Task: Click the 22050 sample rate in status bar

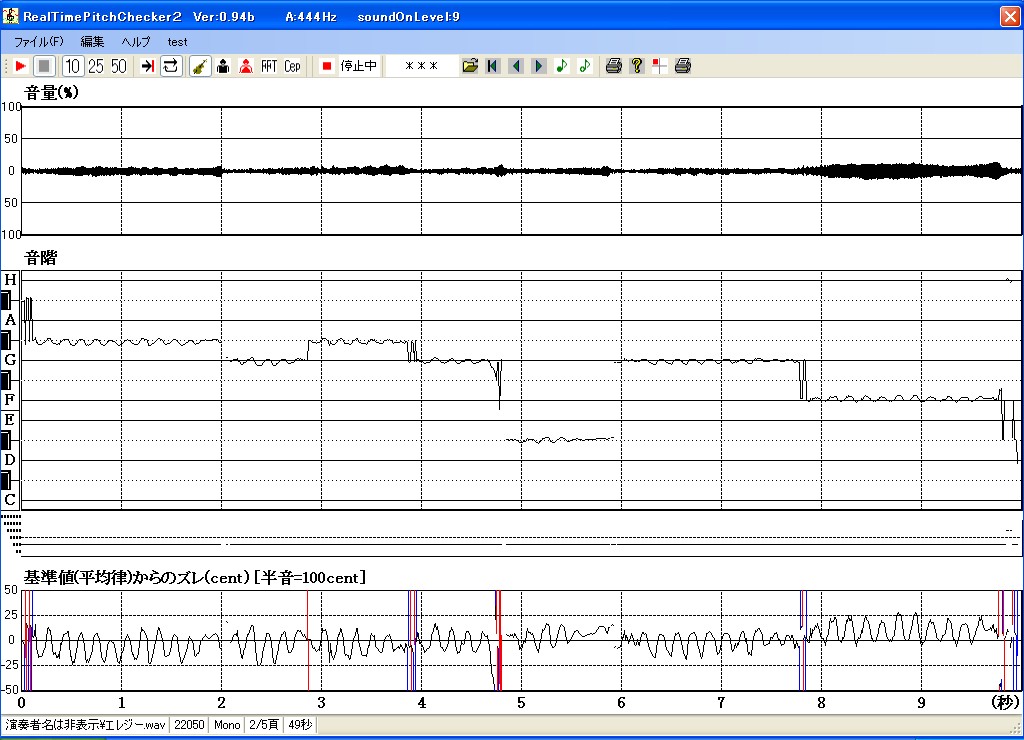Action: tap(189, 724)
